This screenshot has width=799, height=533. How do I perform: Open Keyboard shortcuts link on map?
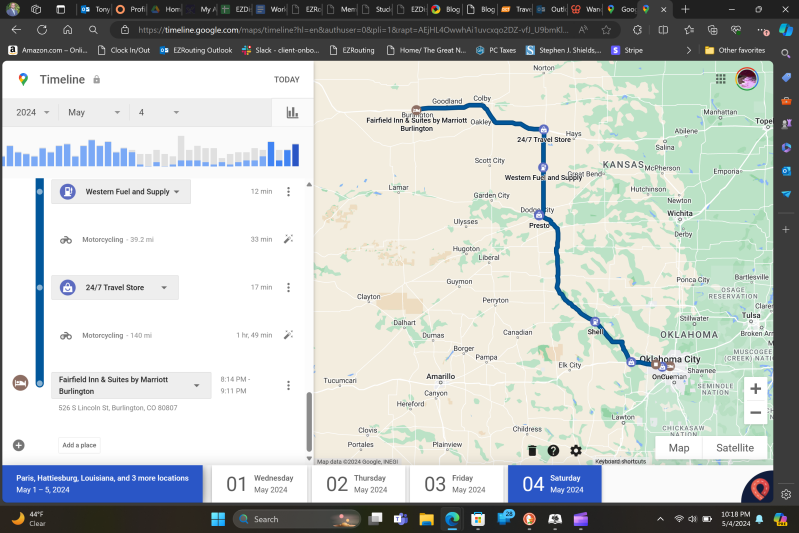click(620, 461)
